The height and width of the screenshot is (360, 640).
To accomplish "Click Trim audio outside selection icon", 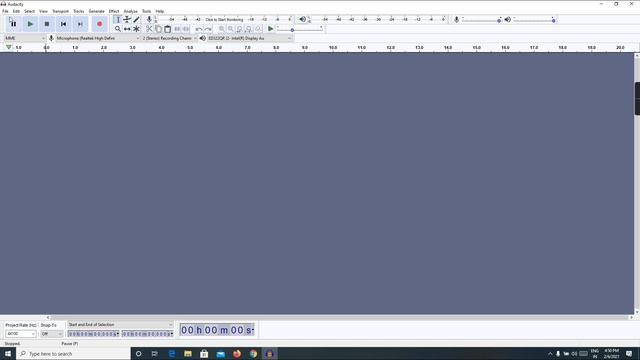I will (x=177, y=29).
